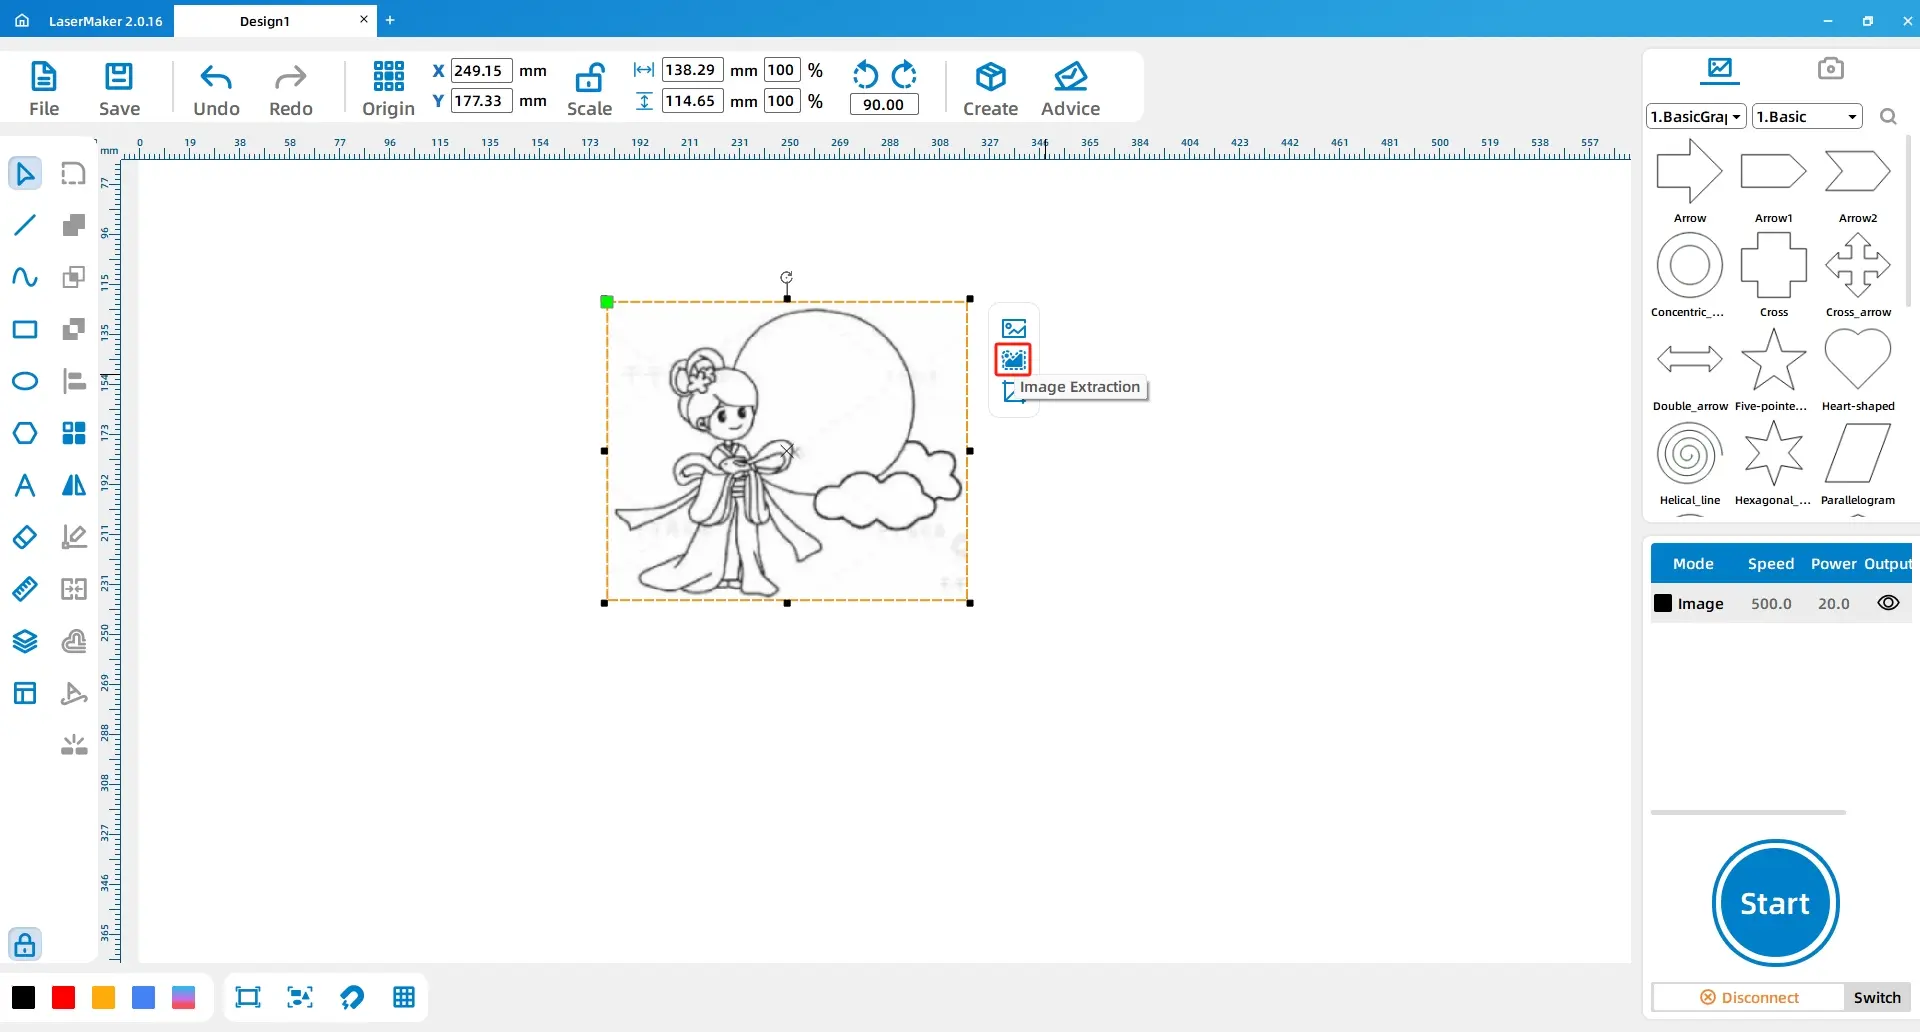Click the Disconnect button

click(x=1749, y=997)
